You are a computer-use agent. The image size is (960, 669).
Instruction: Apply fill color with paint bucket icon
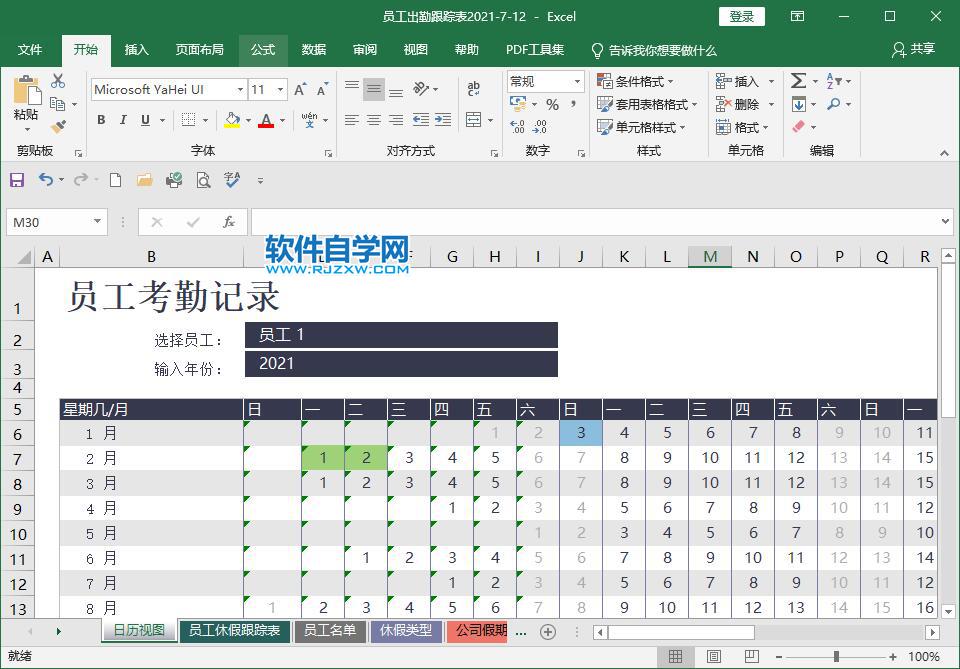coord(232,119)
